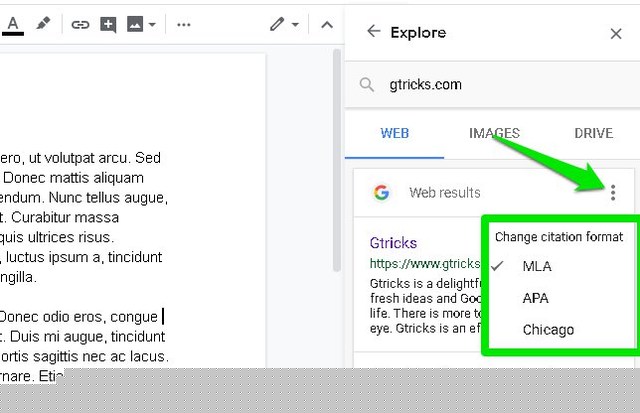This screenshot has height=413, width=640.
Task: Click the text color icon
Action: (12, 24)
